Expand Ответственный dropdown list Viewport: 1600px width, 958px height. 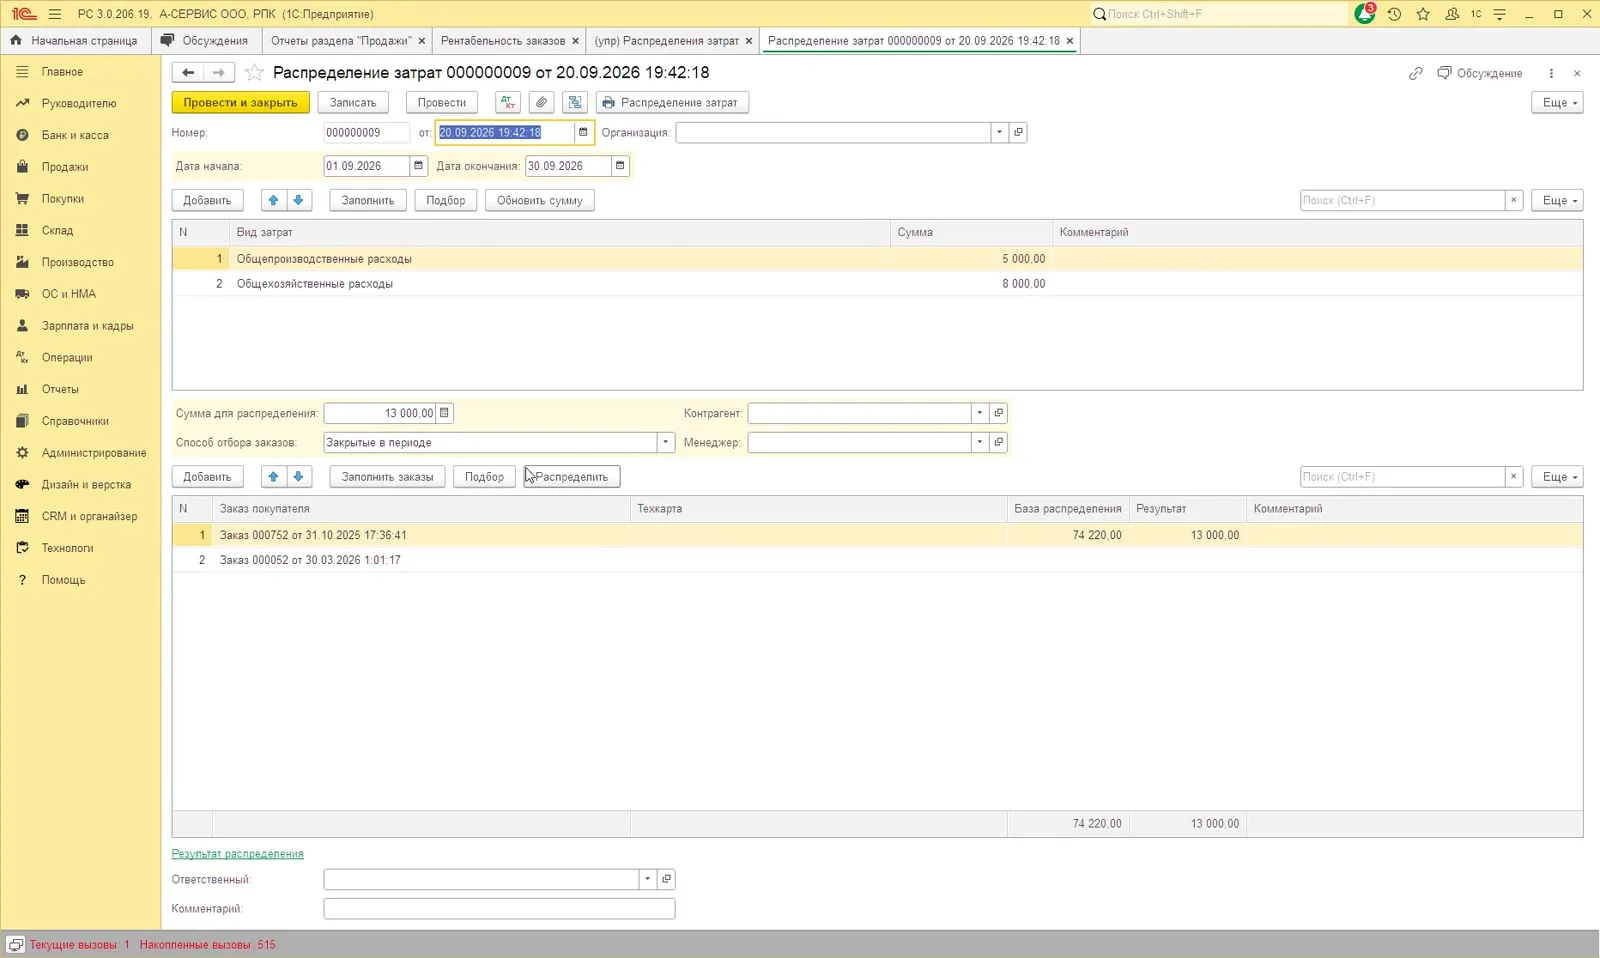(647, 879)
